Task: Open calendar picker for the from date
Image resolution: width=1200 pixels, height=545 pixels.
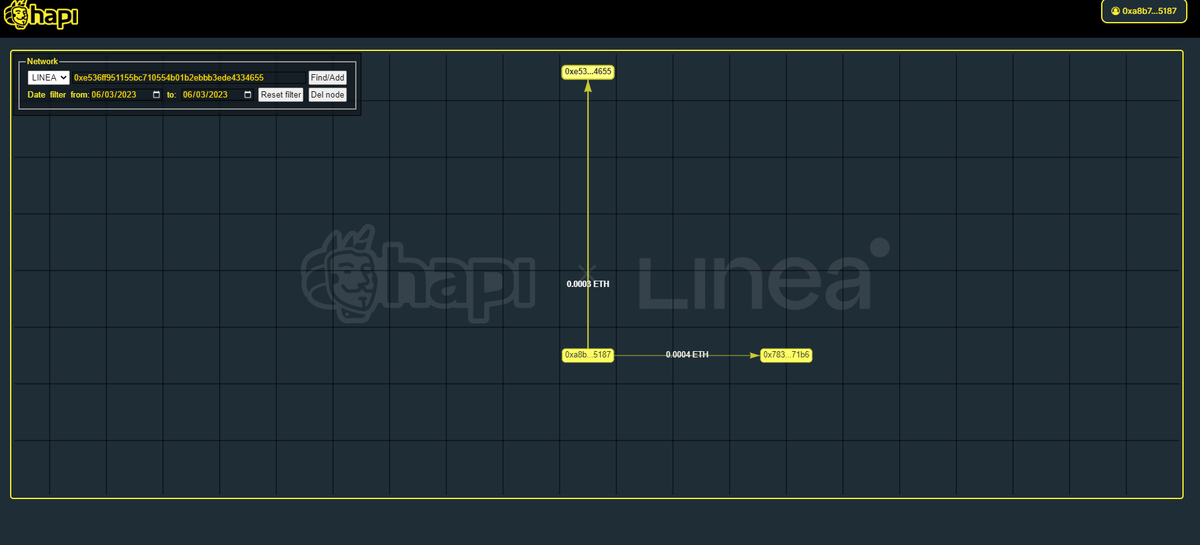Action: point(156,95)
